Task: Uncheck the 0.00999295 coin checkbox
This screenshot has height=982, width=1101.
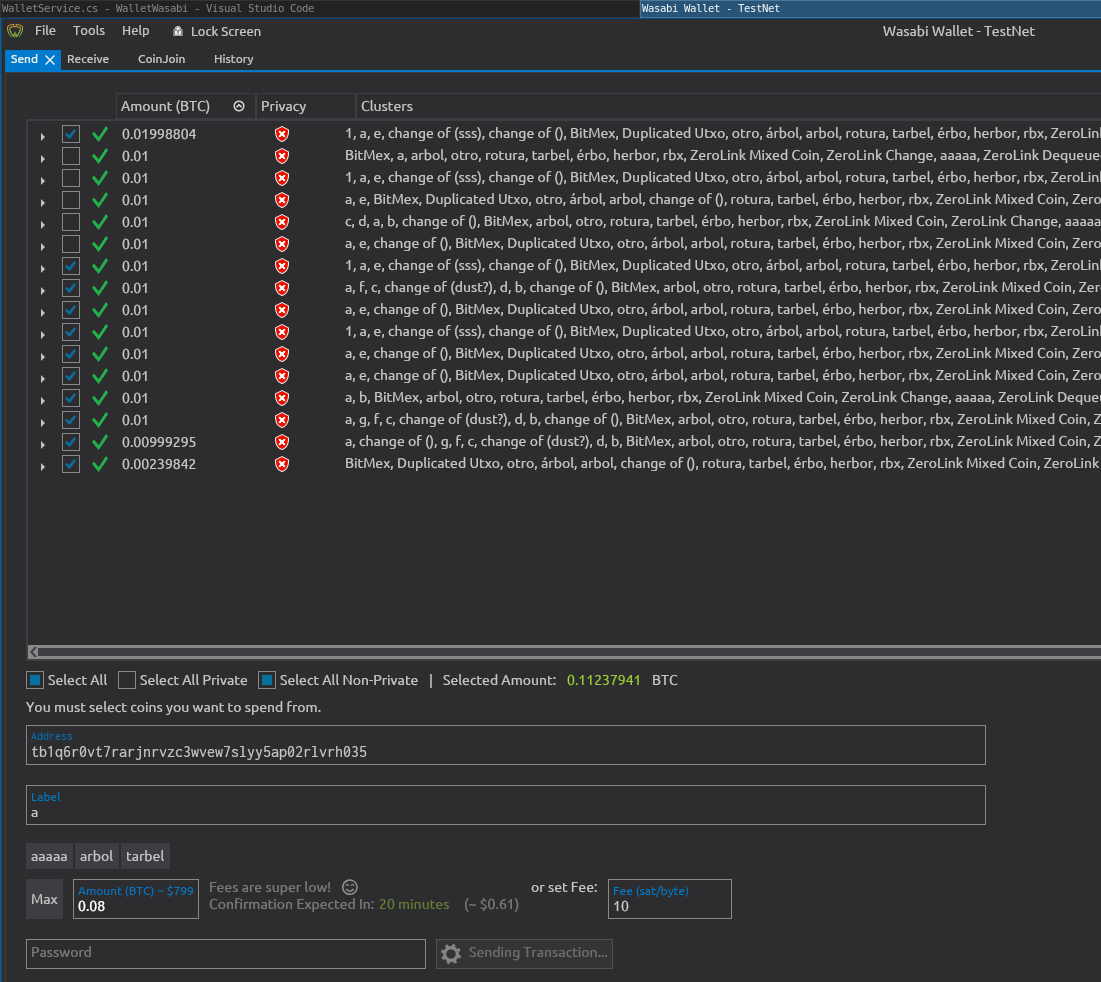Action: pyautogui.click(x=71, y=442)
